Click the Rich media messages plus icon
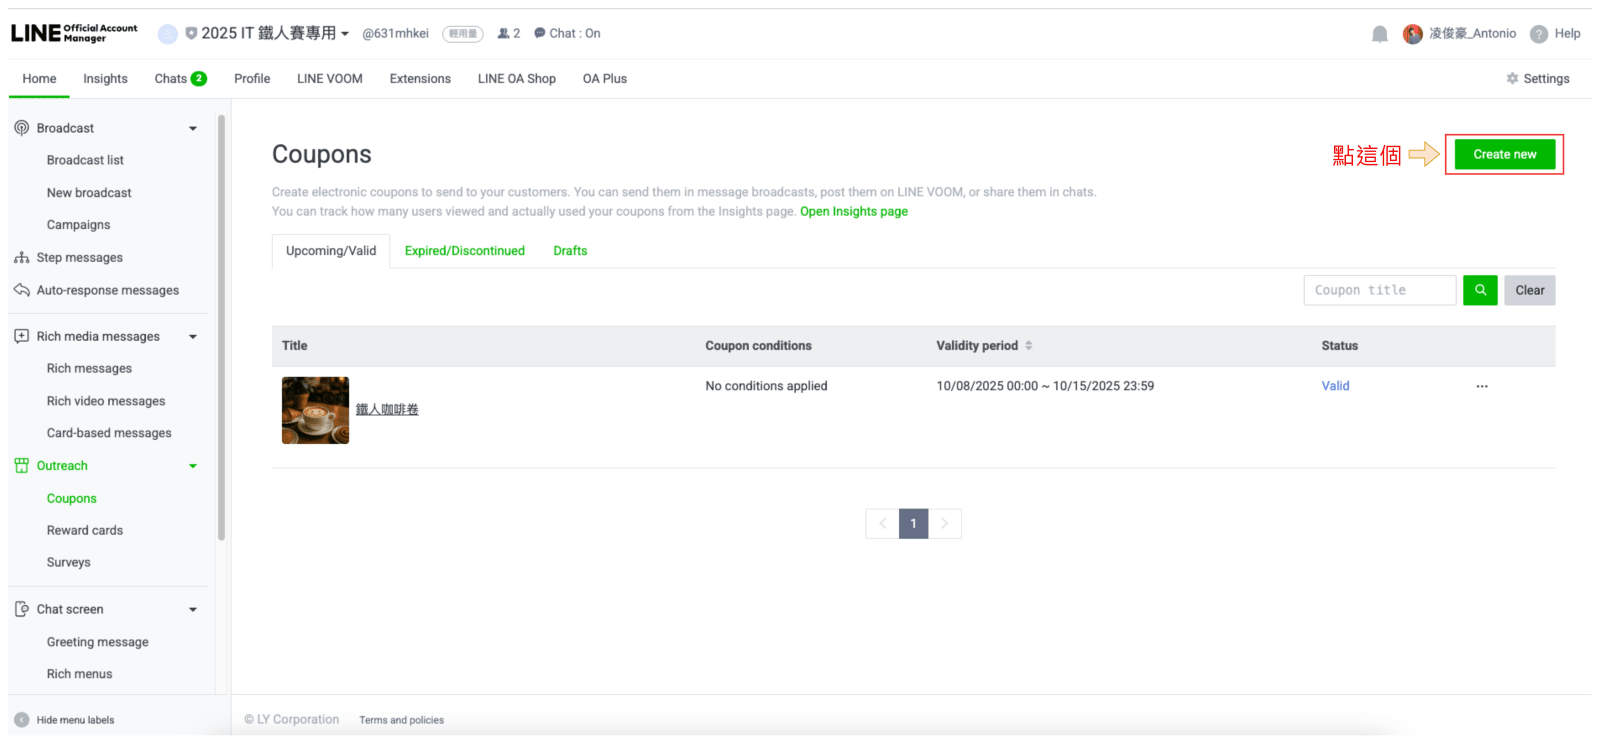 pyautogui.click(x=21, y=336)
